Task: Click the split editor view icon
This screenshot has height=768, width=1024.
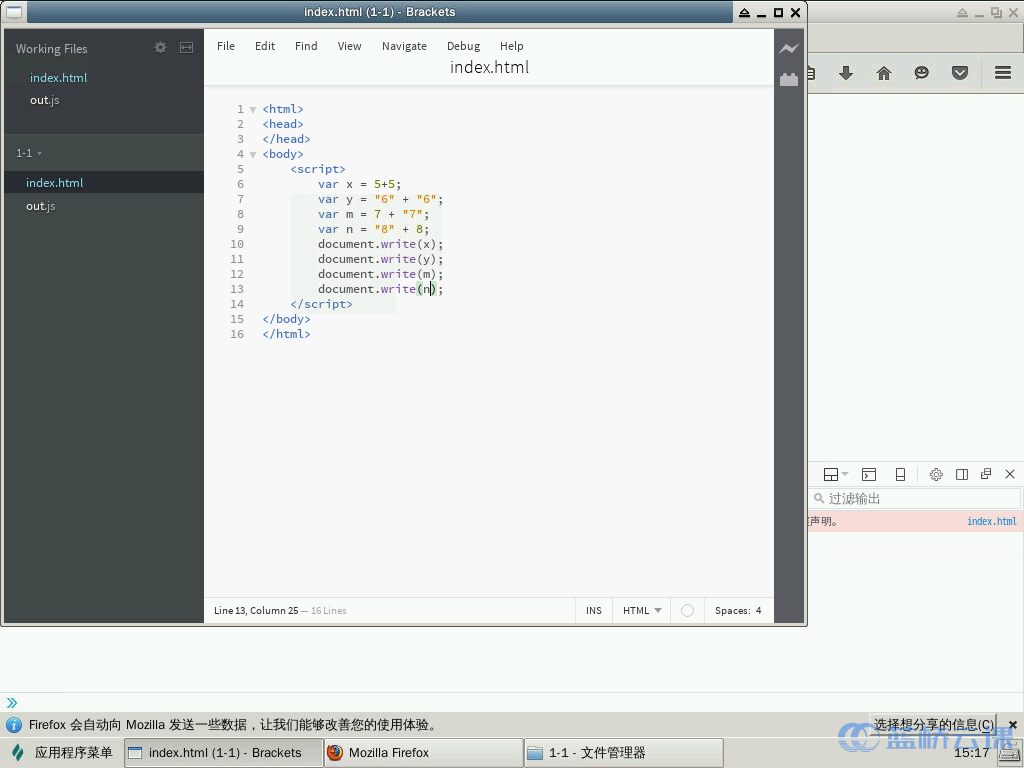Action: click(x=186, y=48)
